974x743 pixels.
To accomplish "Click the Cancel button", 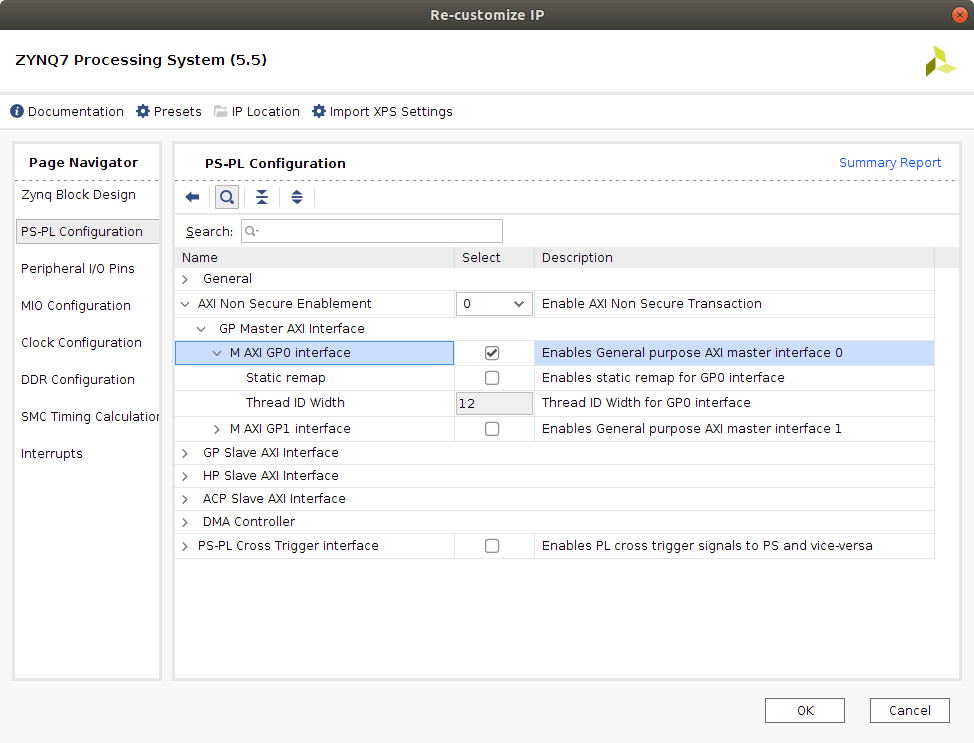I will pos(909,711).
